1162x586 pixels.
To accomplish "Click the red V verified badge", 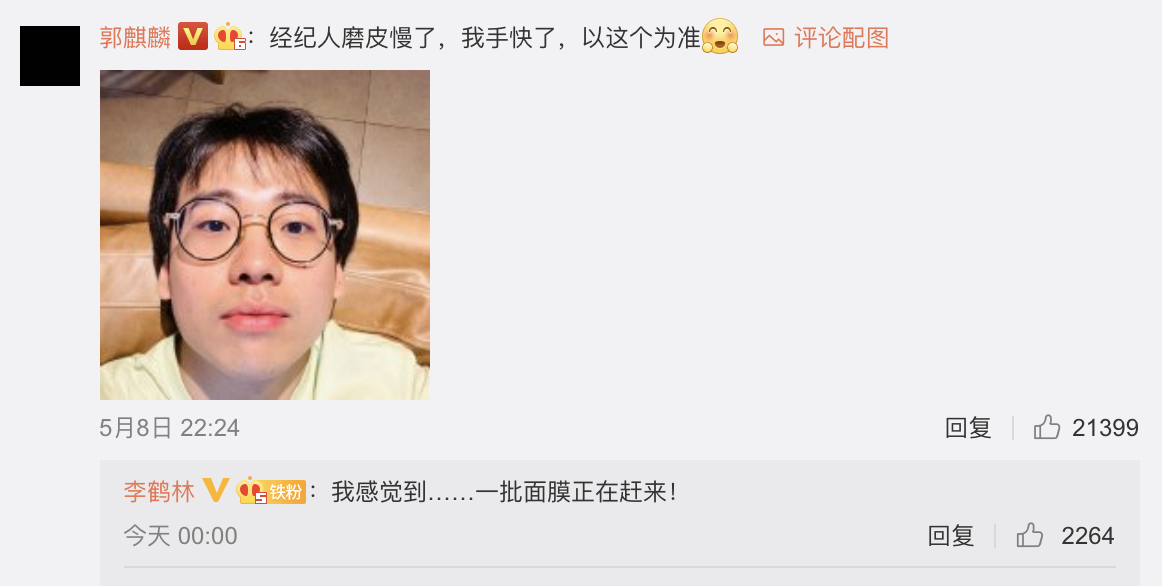I will pyautogui.click(x=193, y=36).
